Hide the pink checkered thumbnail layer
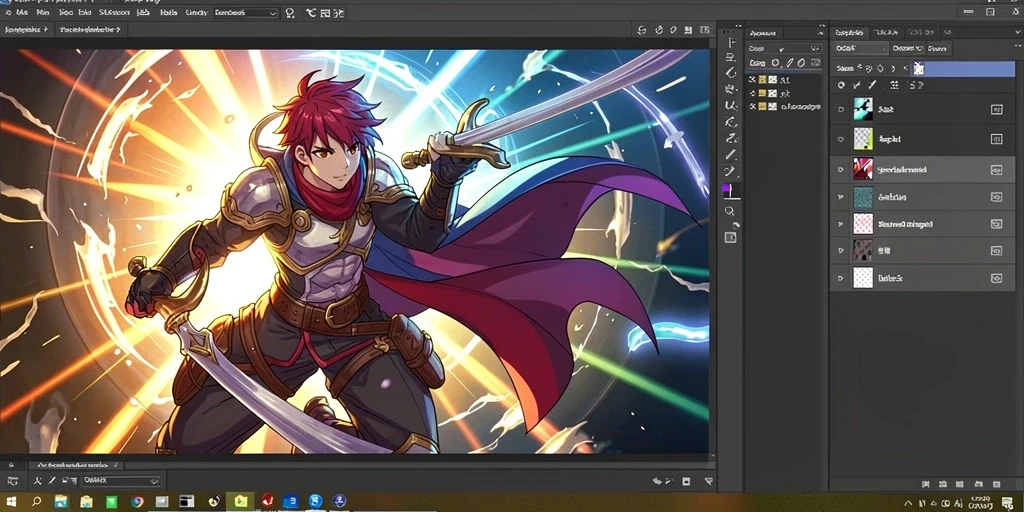1024x512 pixels. click(x=840, y=224)
